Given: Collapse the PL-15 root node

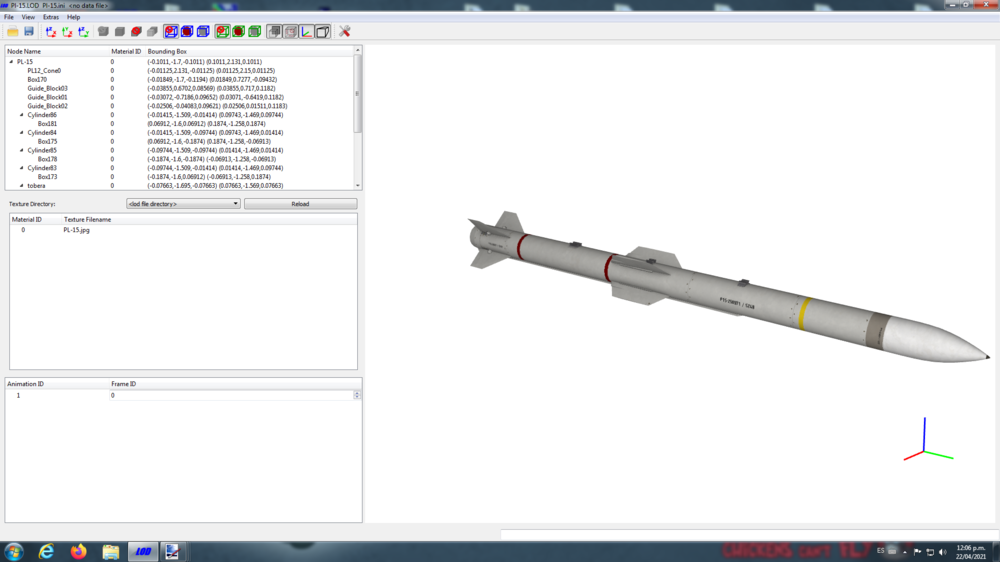Looking at the screenshot, I should (11, 62).
